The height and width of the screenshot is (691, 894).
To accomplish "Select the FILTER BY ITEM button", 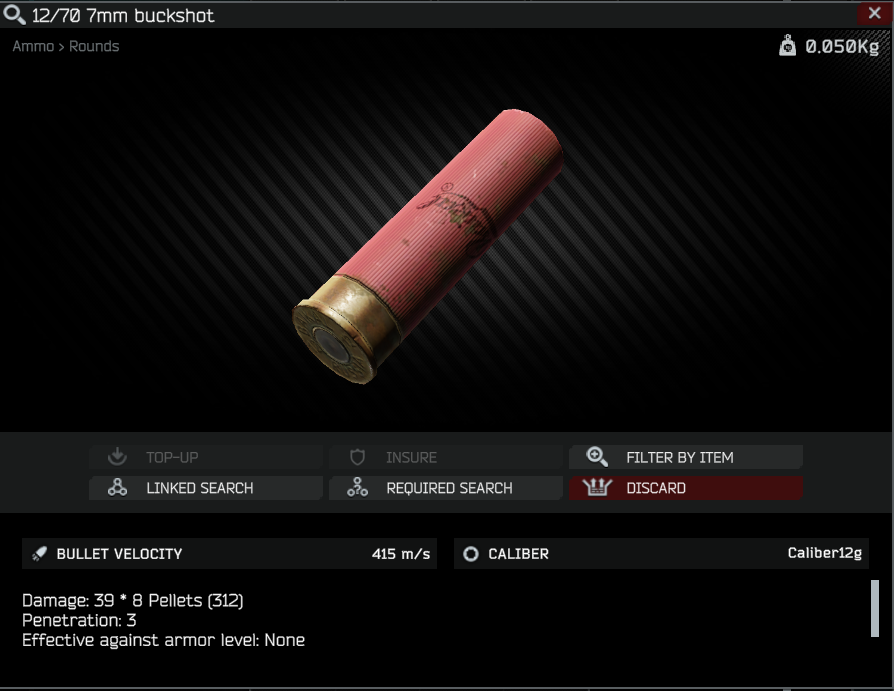I will 686,457.
